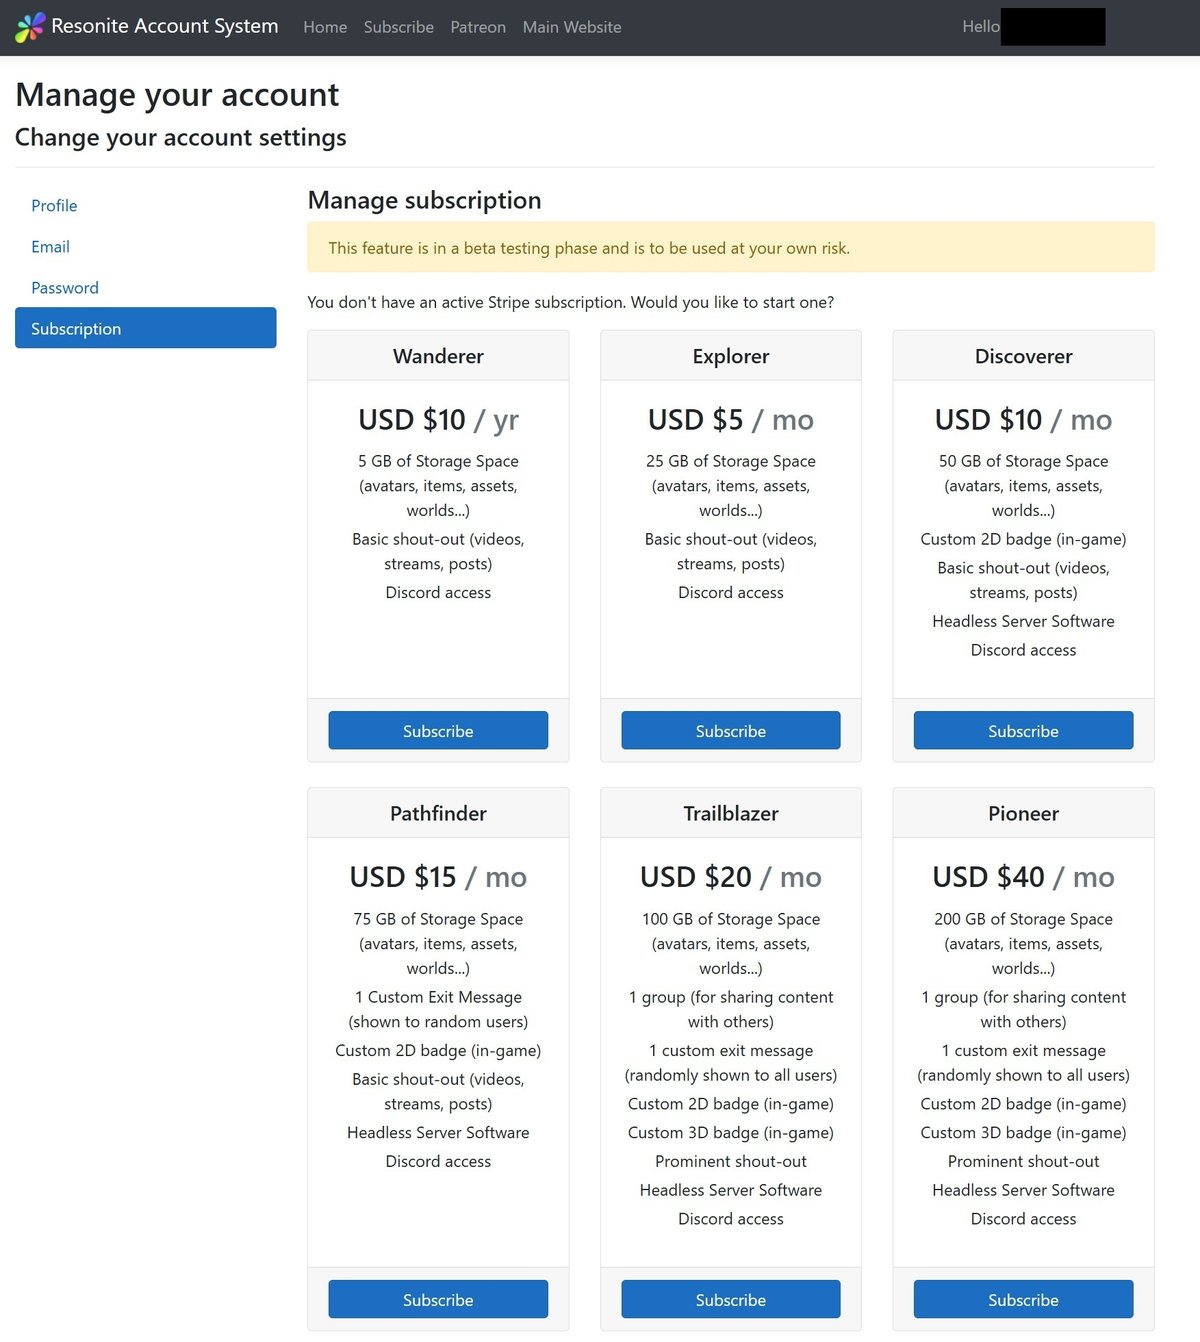Open Resonite Account System brand link
Screen dimensions: 1200x1342
[x=147, y=27]
